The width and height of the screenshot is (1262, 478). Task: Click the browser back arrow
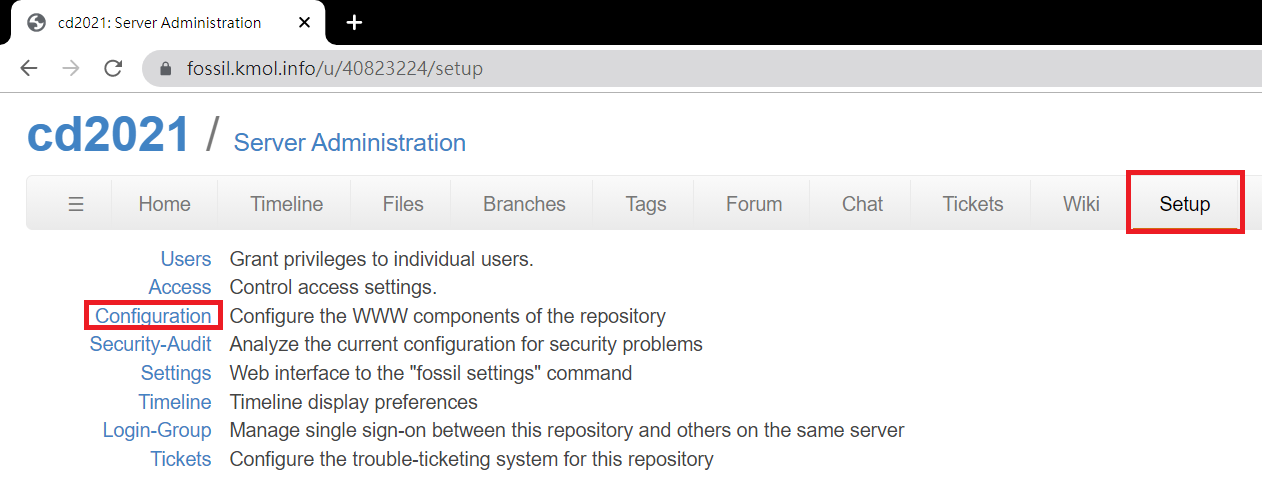(x=29, y=69)
